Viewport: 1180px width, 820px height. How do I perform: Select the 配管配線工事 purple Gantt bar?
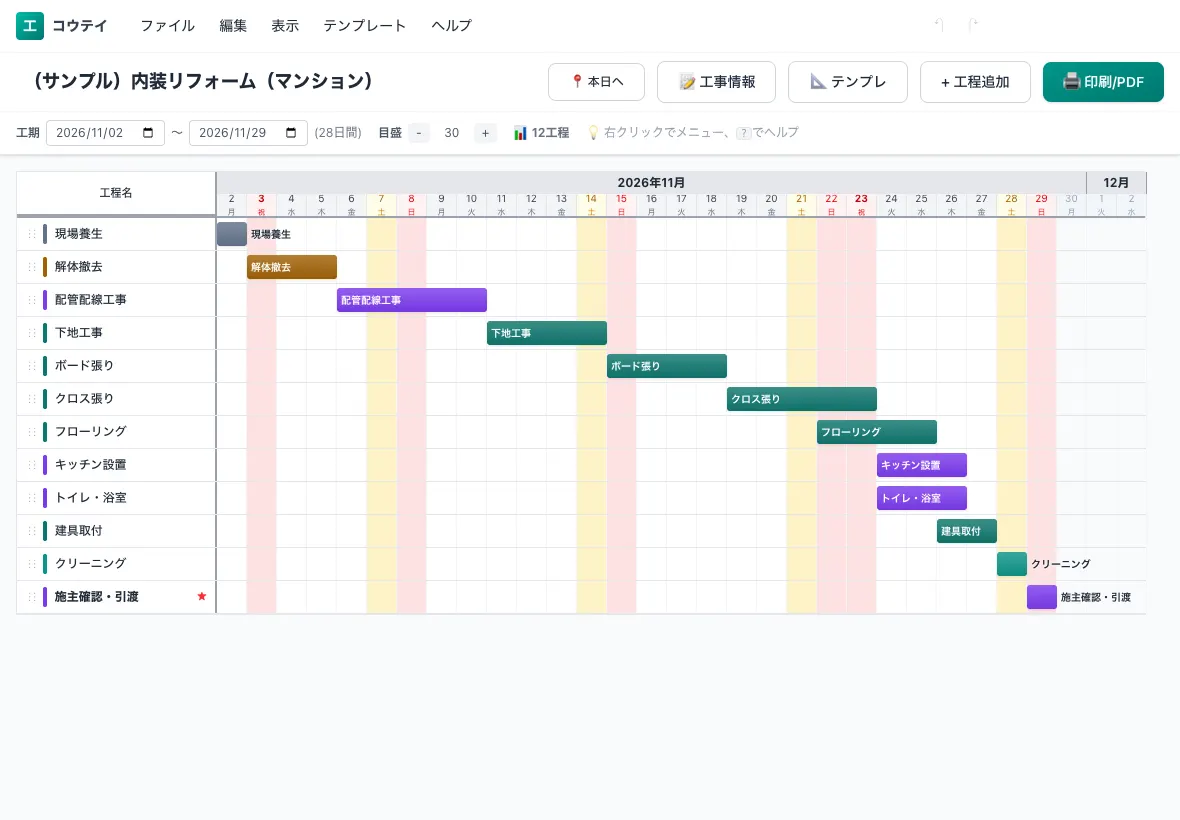tap(412, 300)
